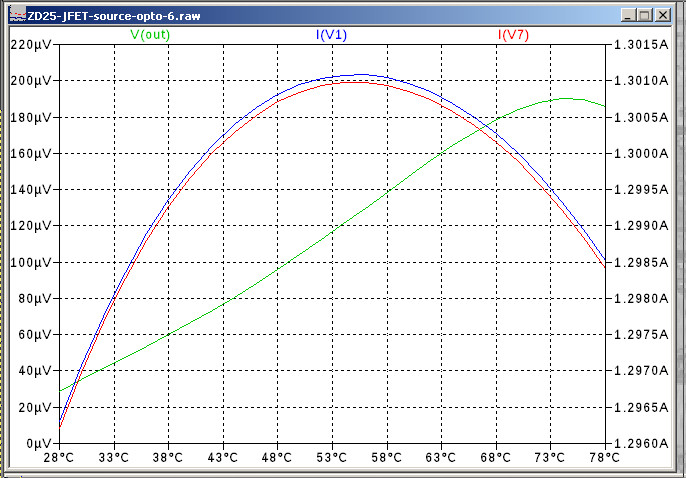Click the 68°C temperature axis label
Screen dimensions: 686x478
click(496, 457)
